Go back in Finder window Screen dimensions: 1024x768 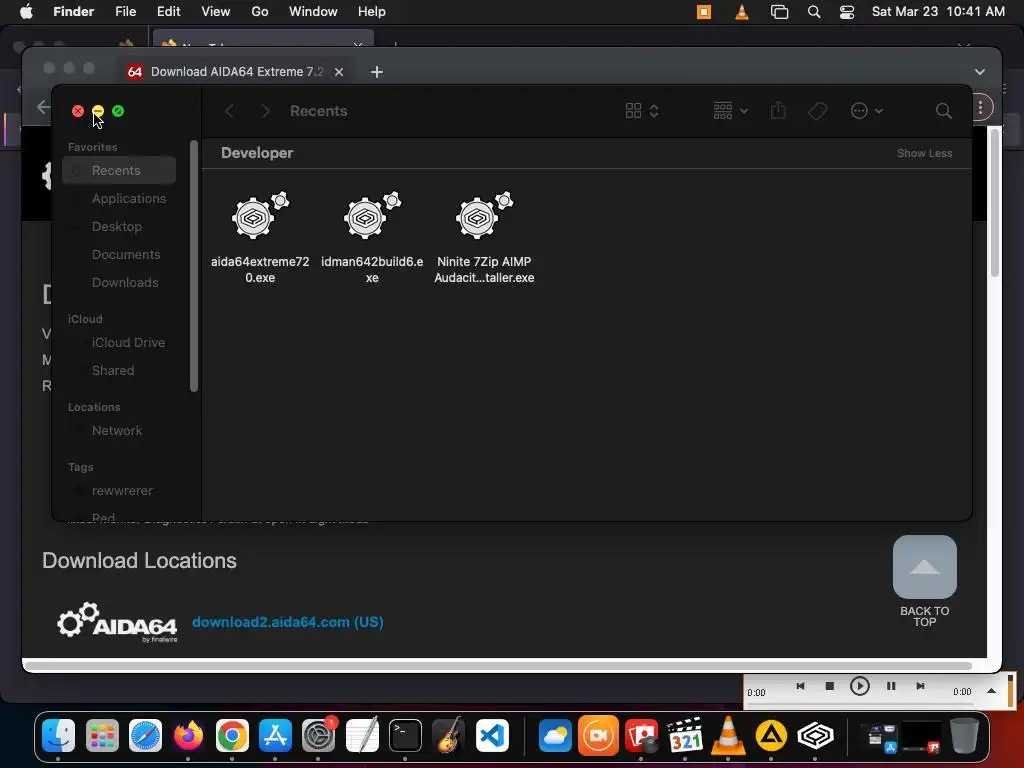click(x=229, y=111)
